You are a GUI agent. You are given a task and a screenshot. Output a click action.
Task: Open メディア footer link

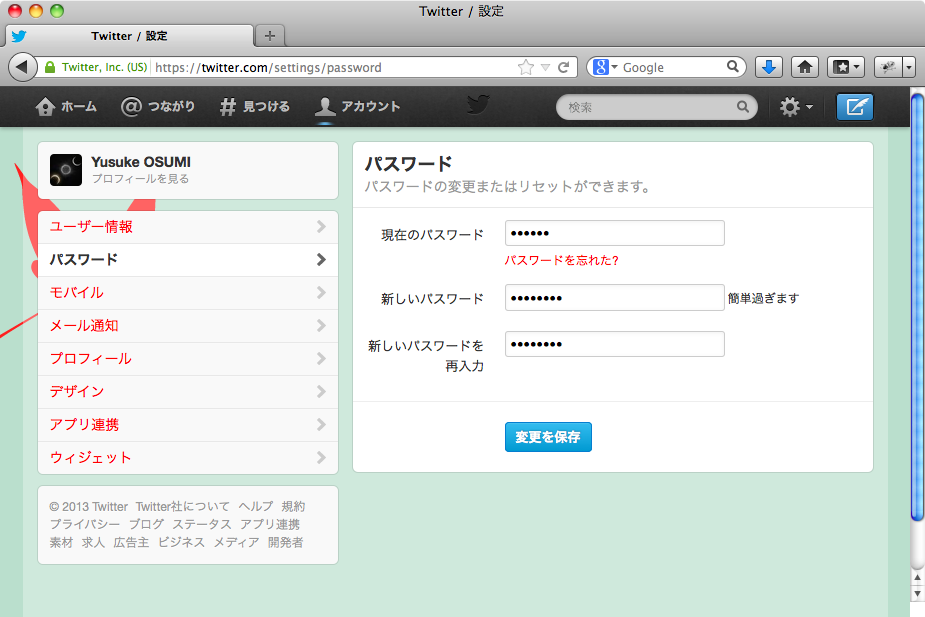[236, 542]
